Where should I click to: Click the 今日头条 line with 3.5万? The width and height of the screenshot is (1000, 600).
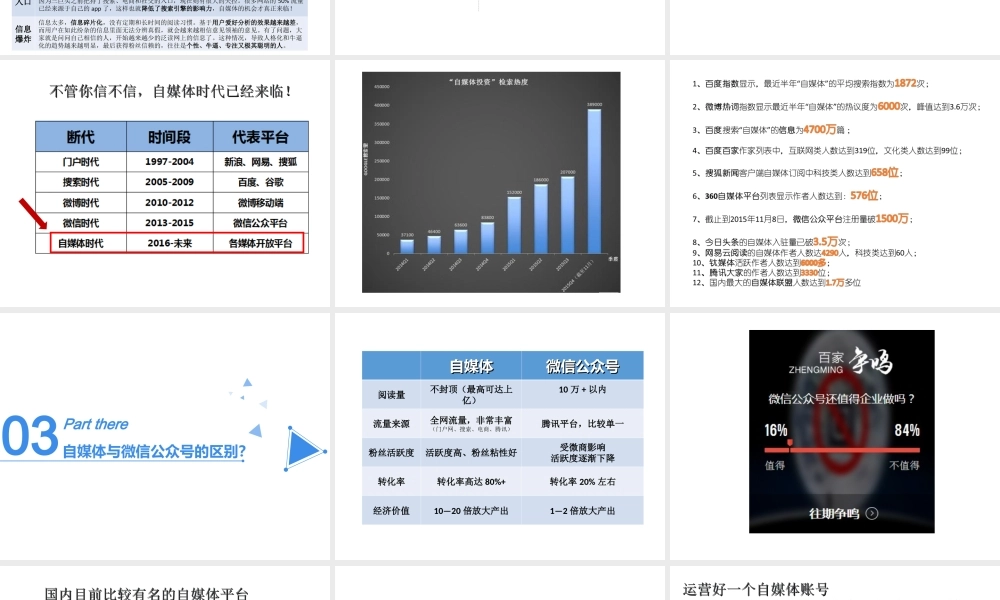(x=772, y=242)
